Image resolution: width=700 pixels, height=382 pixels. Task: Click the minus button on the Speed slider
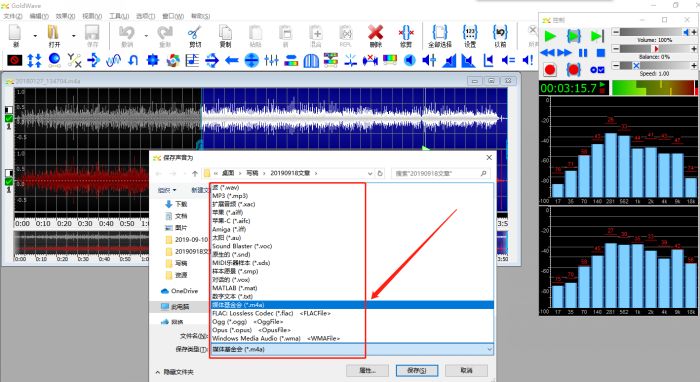616,66
